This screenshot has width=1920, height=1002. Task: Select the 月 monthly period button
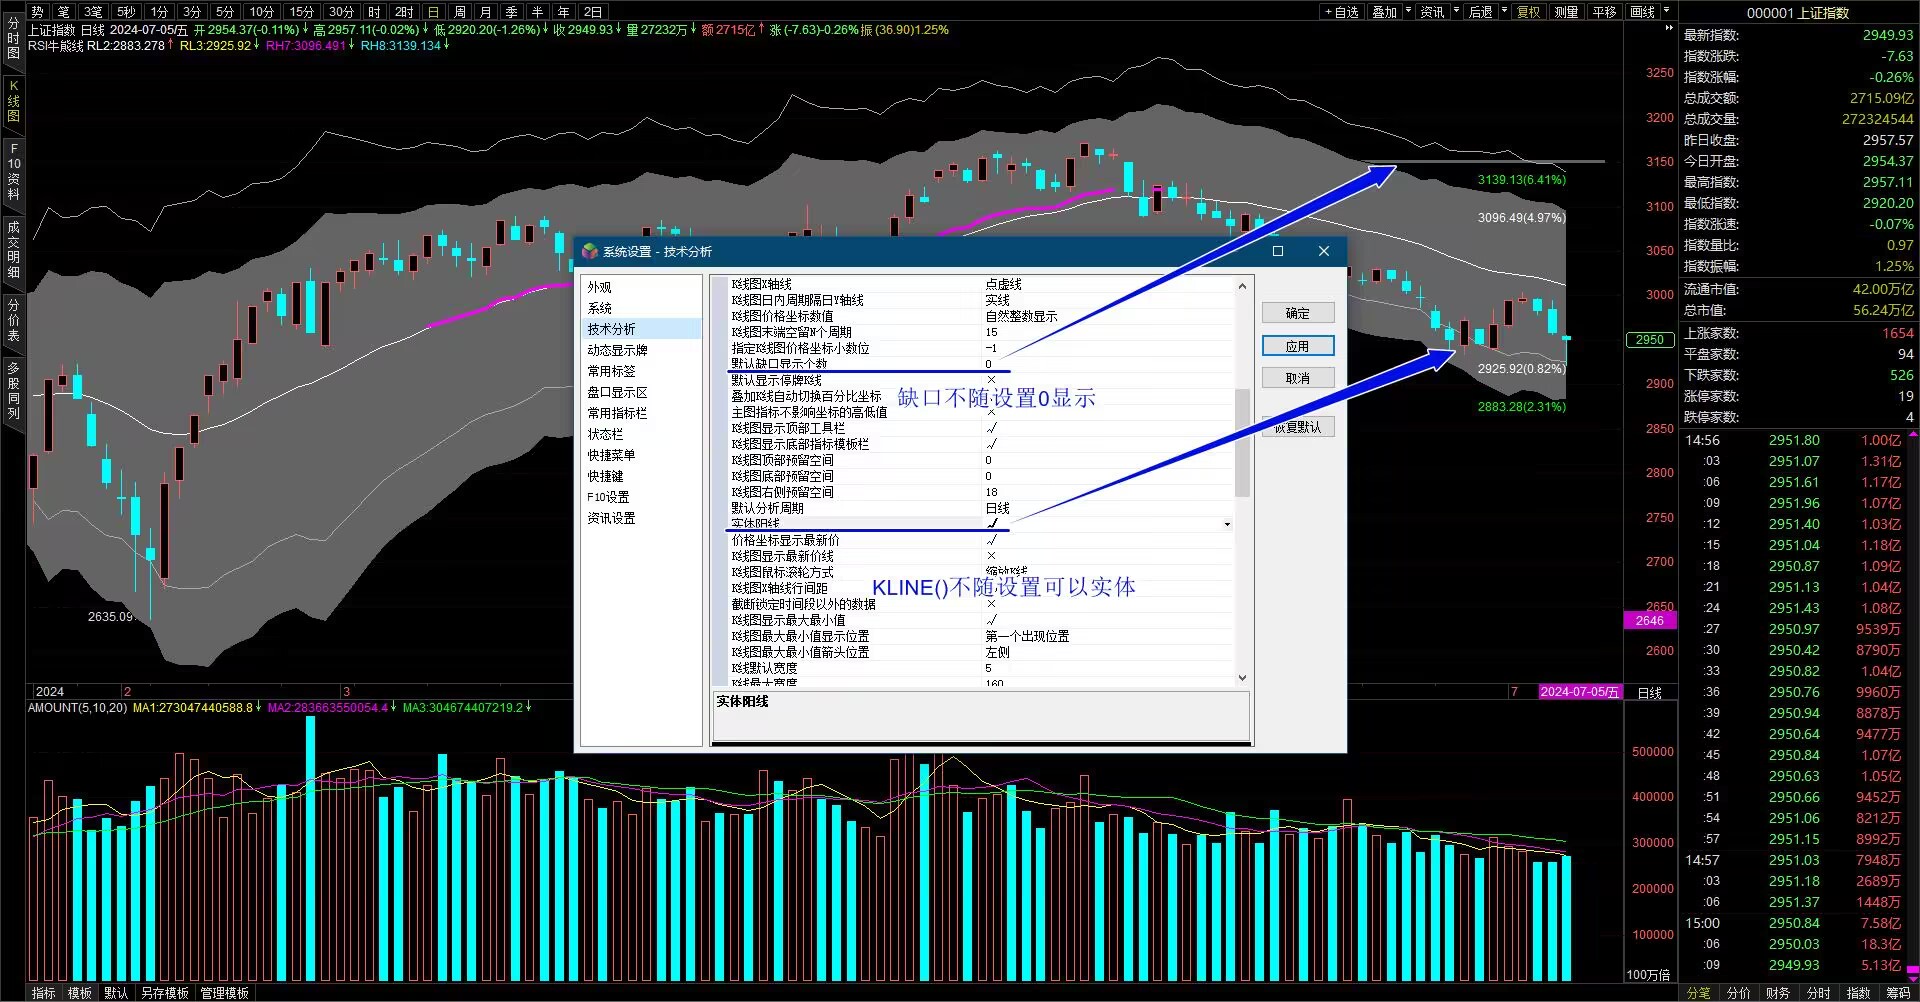click(486, 12)
